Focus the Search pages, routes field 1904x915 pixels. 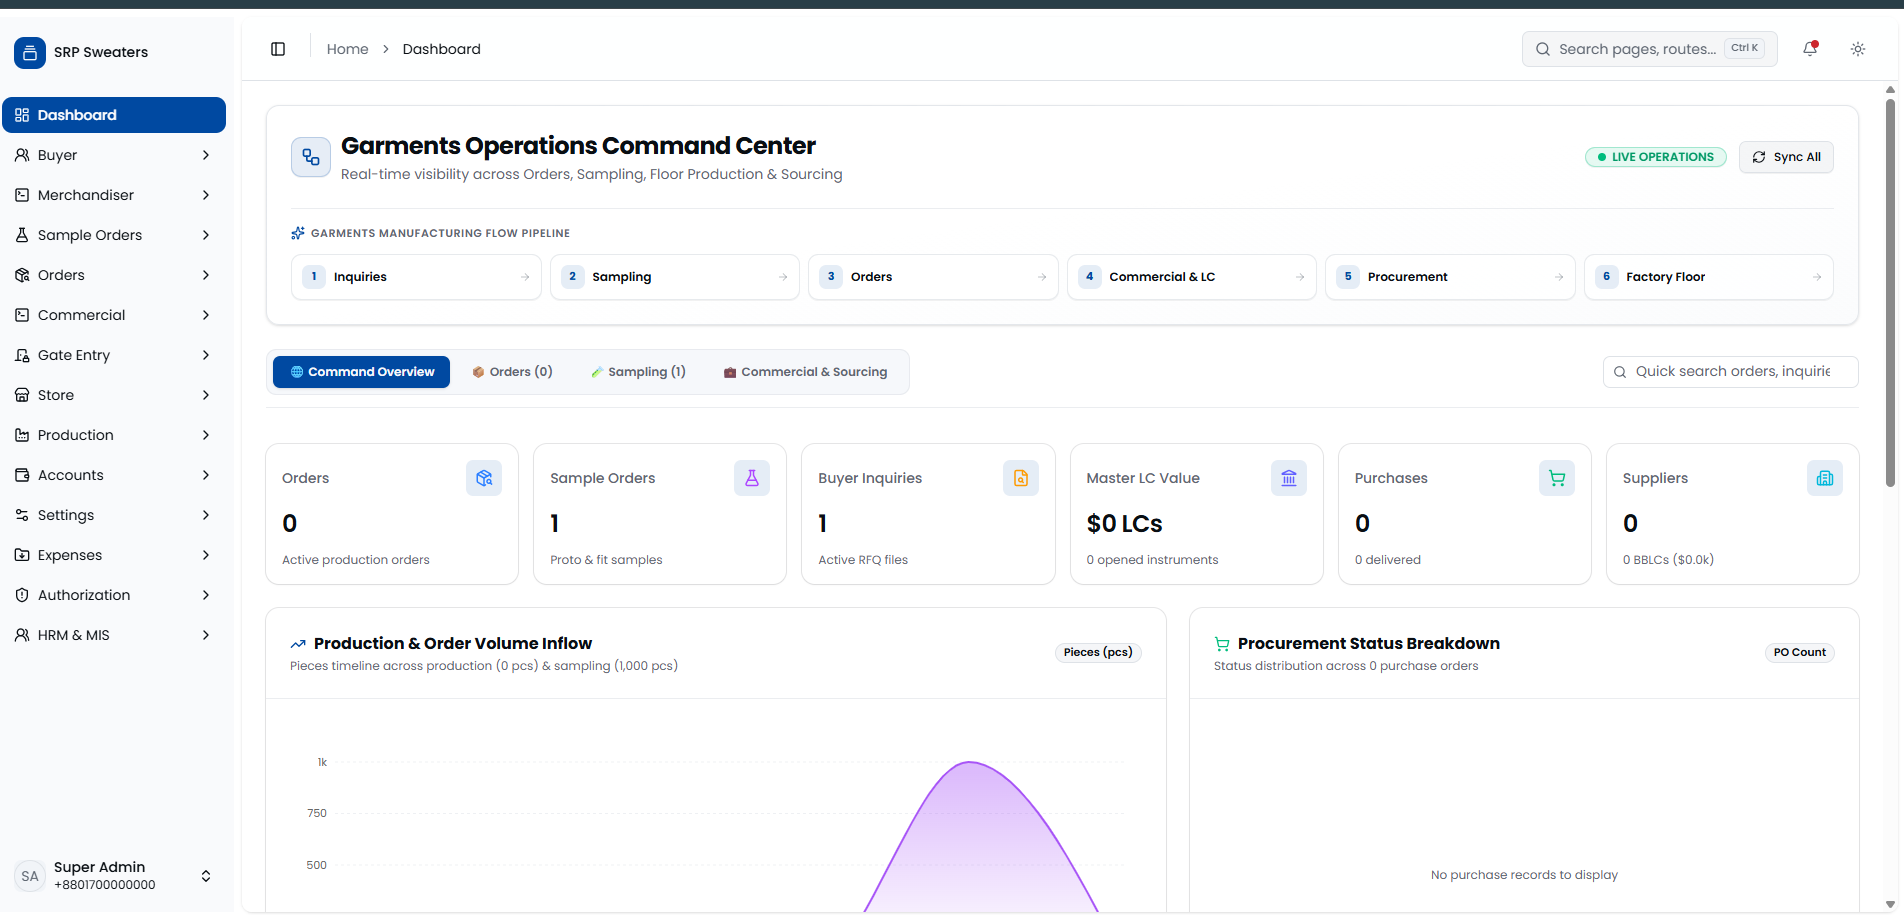(1649, 49)
